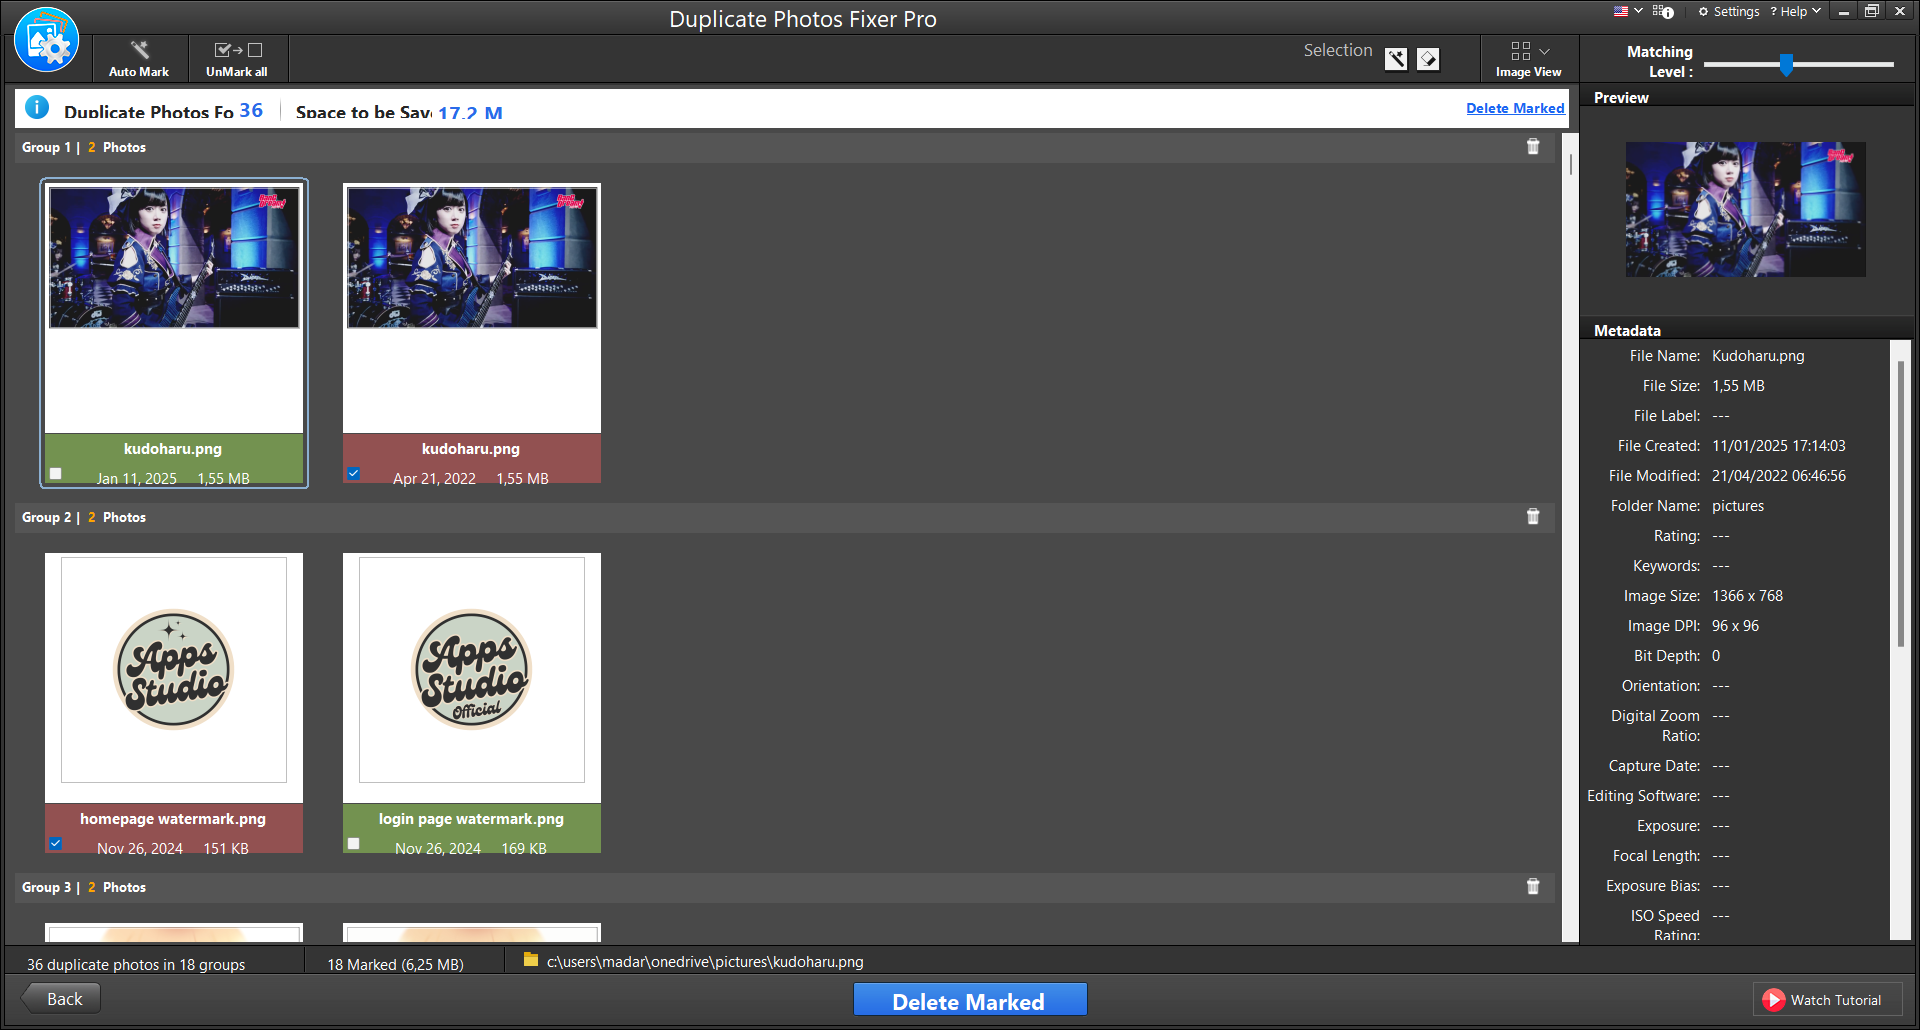Go Back to previous screen
This screenshot has height=1030, width=1920.
(62, 999)
